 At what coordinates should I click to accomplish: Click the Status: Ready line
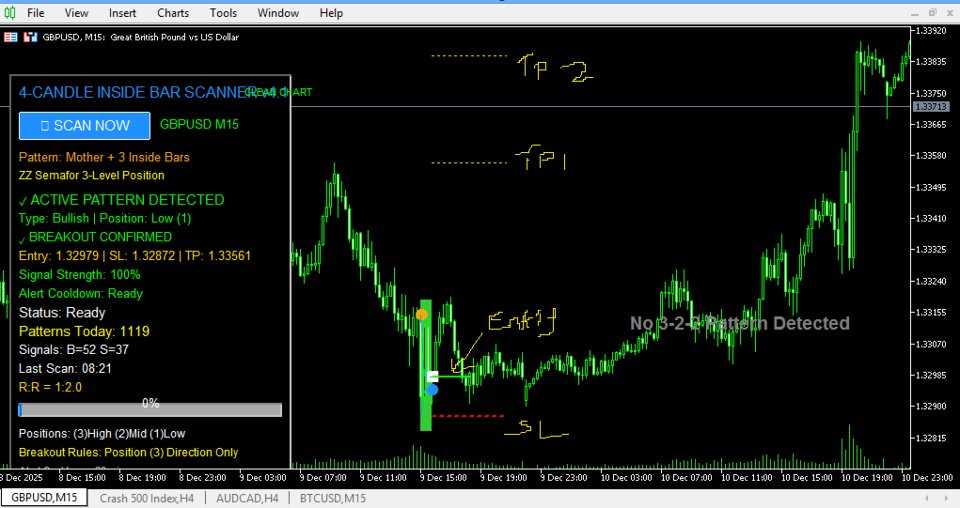coord(62,313)
